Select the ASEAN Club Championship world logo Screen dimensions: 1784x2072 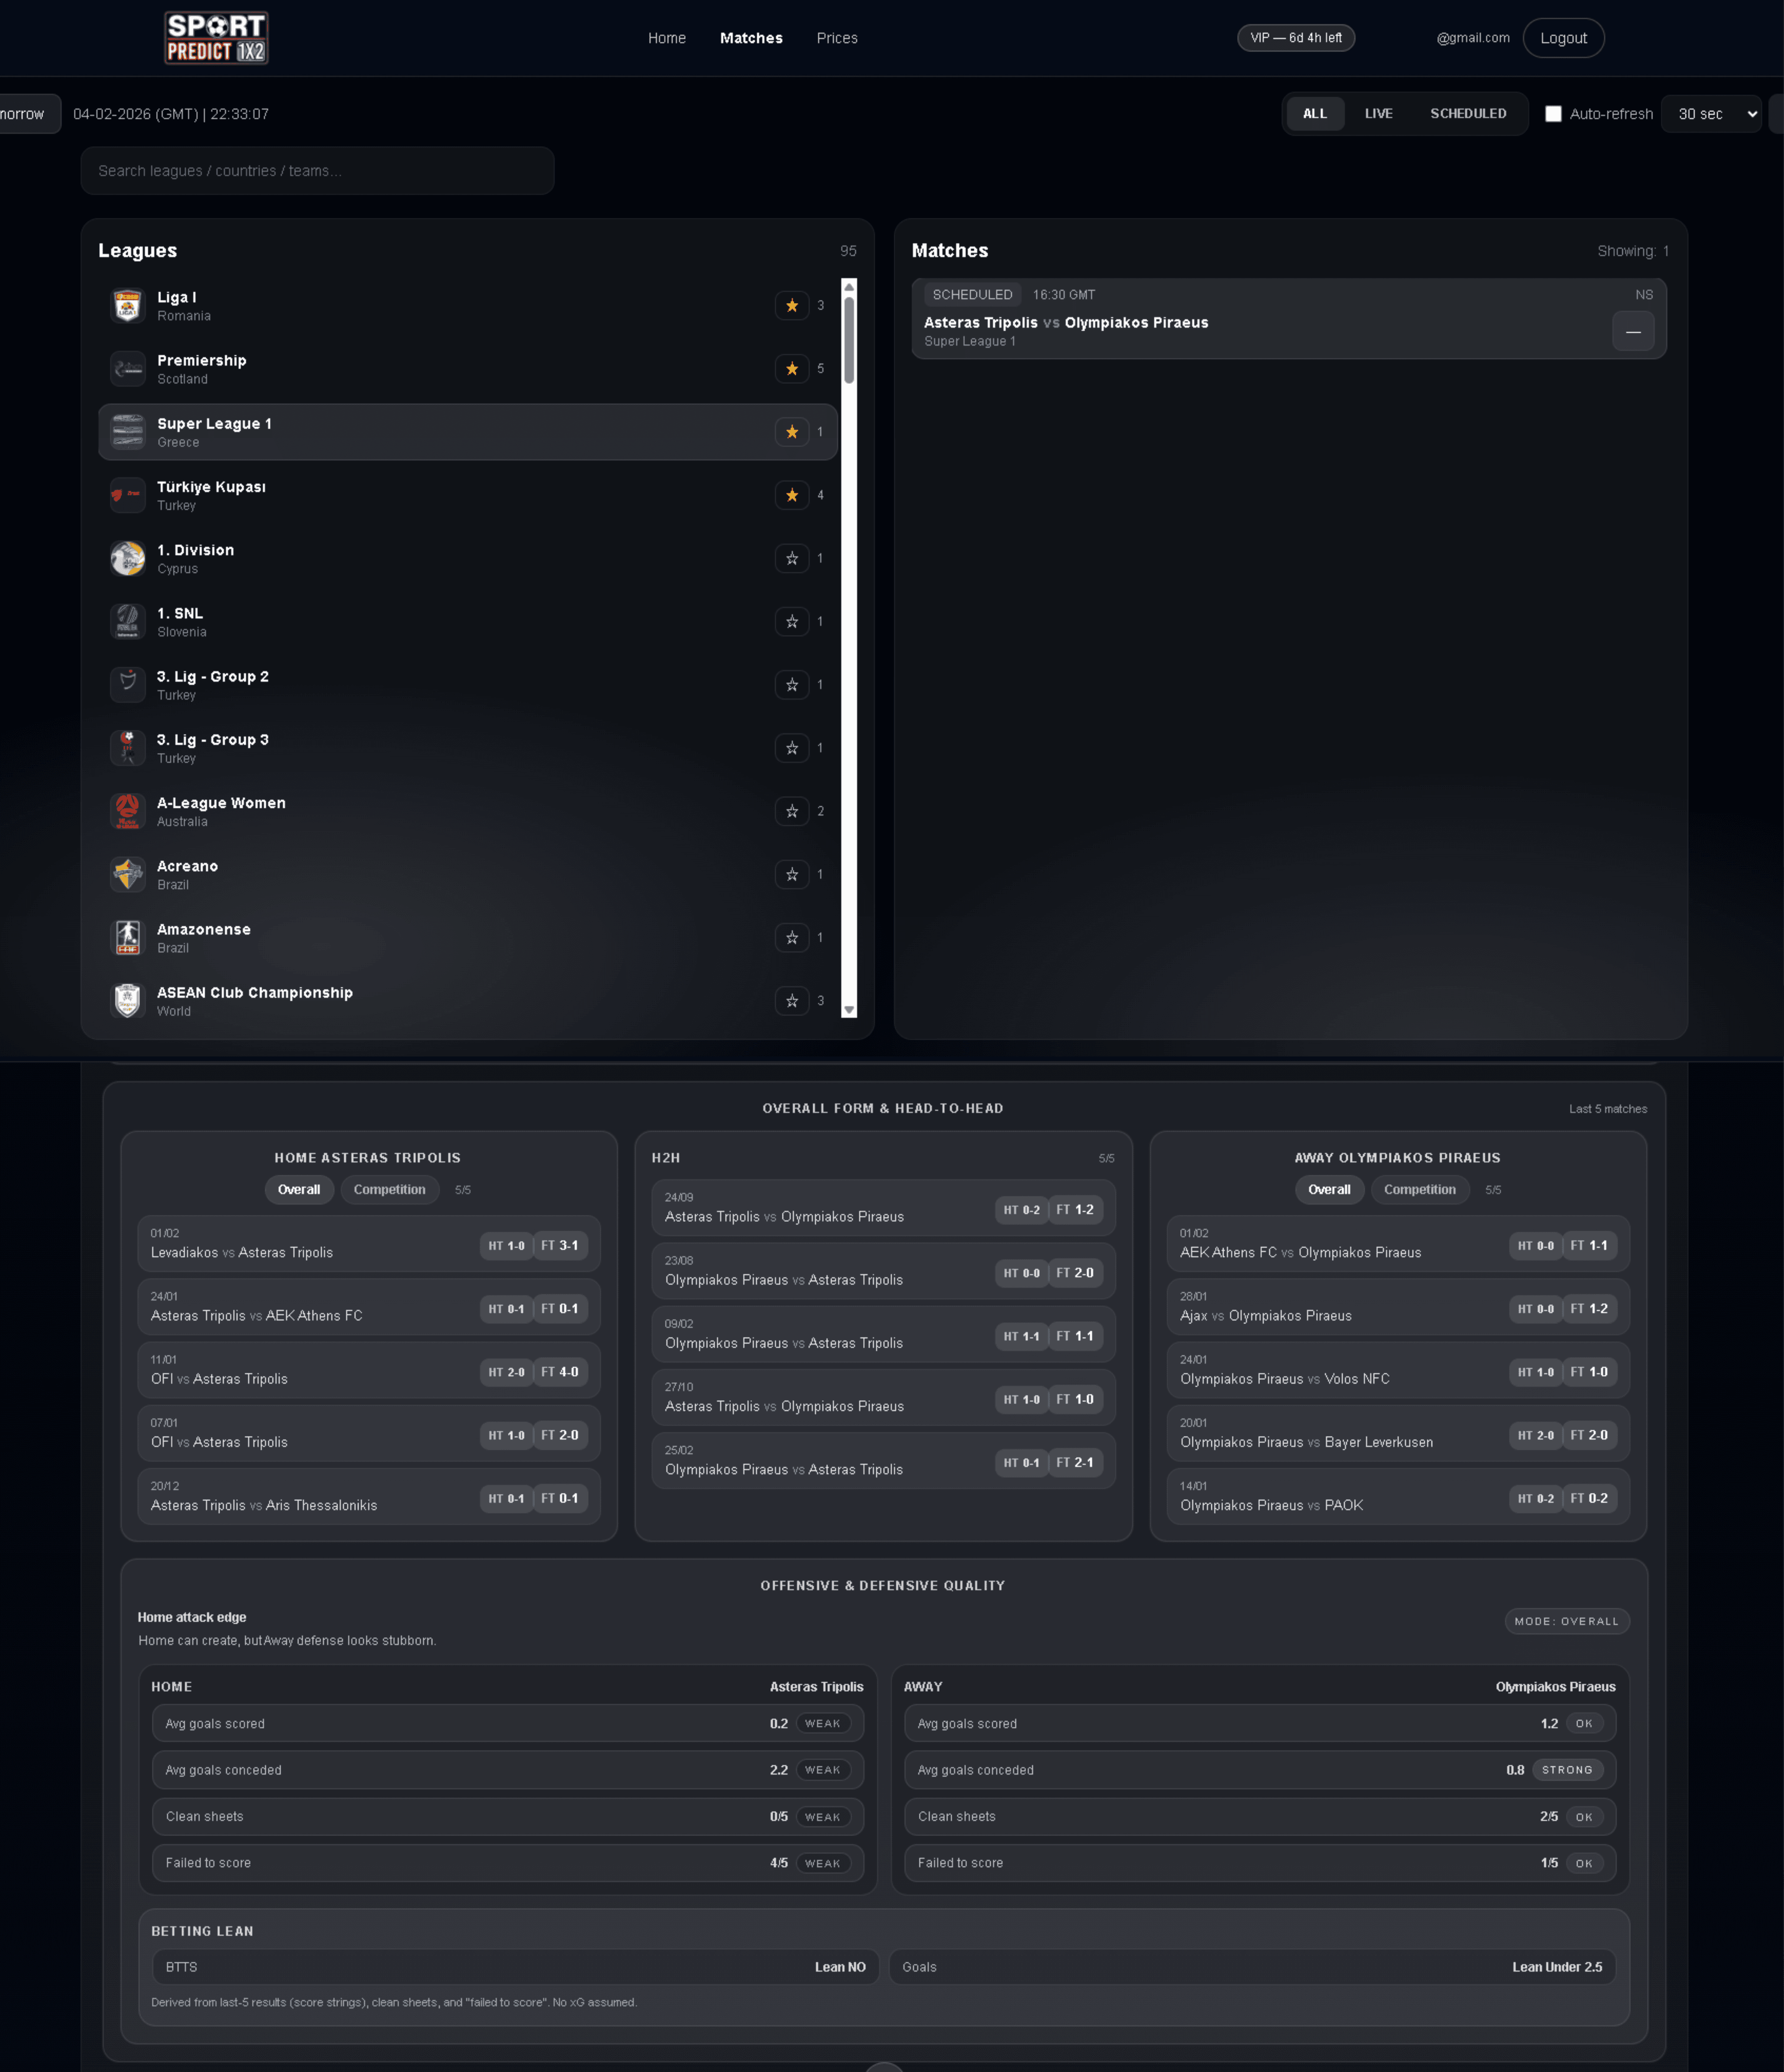point(128,1000)
